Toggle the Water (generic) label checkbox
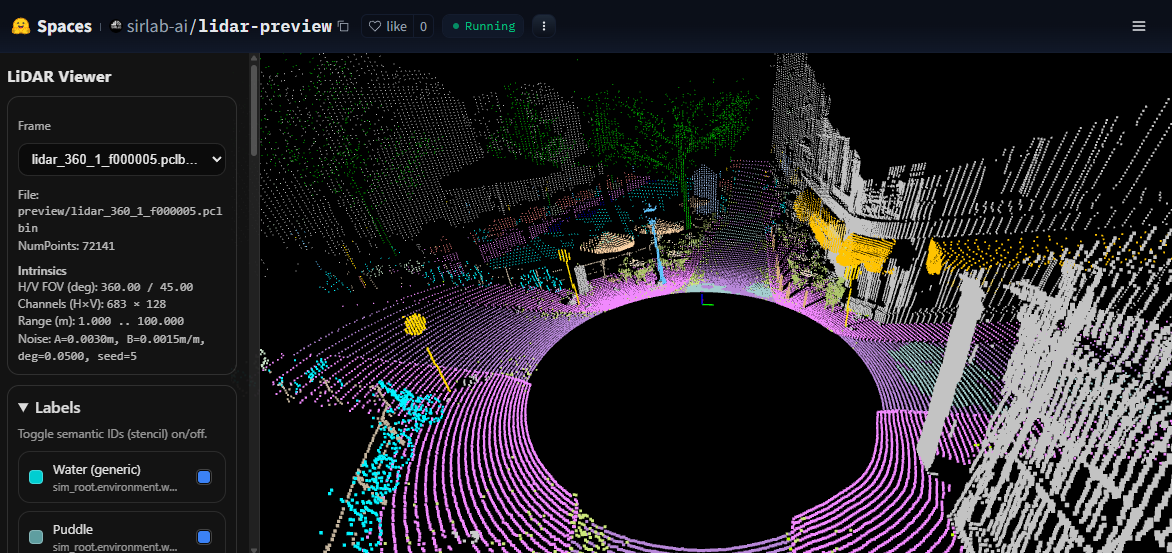The height and width of the screenshot is (553, 1172). 204,477
